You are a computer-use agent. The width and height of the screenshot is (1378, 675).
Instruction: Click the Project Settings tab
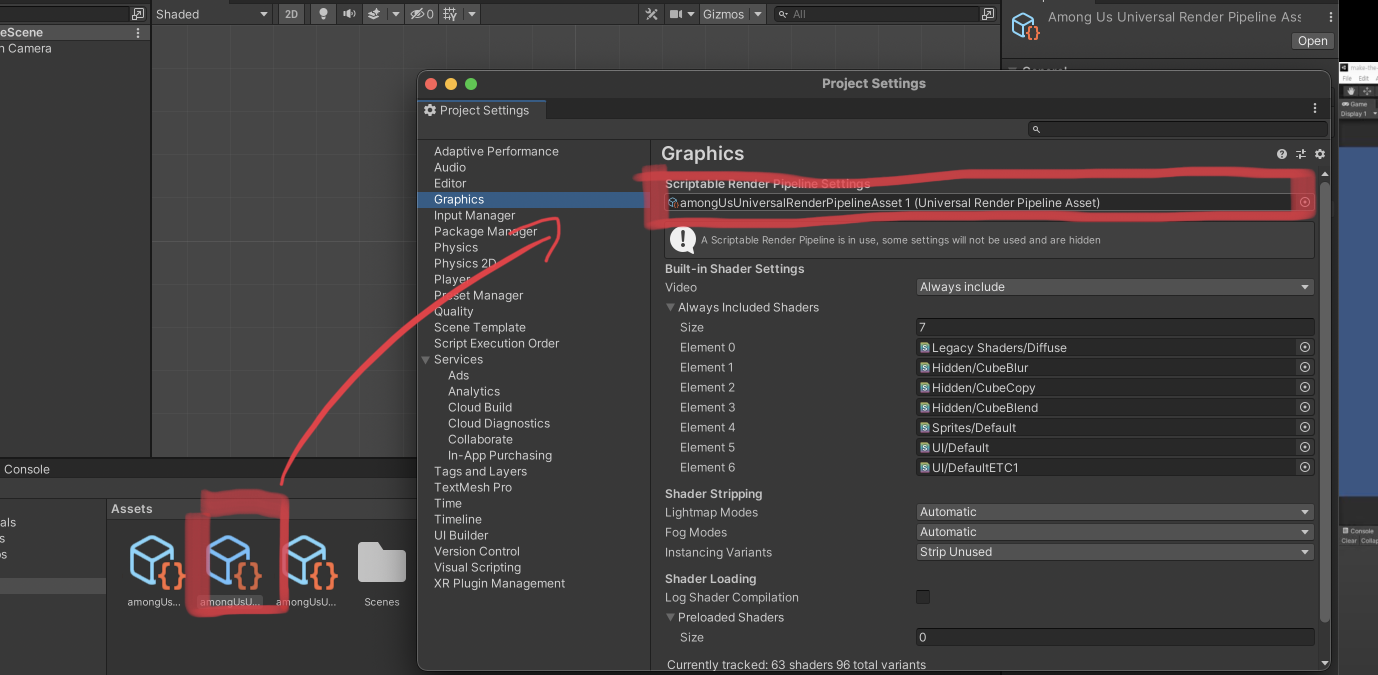(x=482, y=110)
